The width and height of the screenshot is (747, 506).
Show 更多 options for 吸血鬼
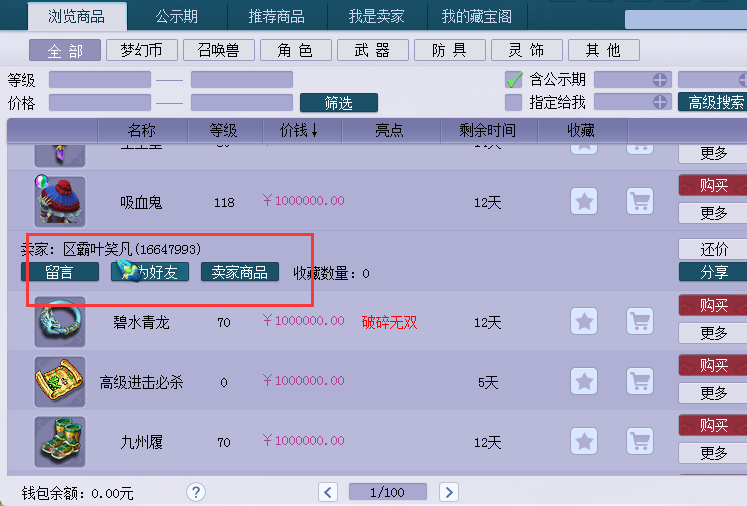(713, 213)
